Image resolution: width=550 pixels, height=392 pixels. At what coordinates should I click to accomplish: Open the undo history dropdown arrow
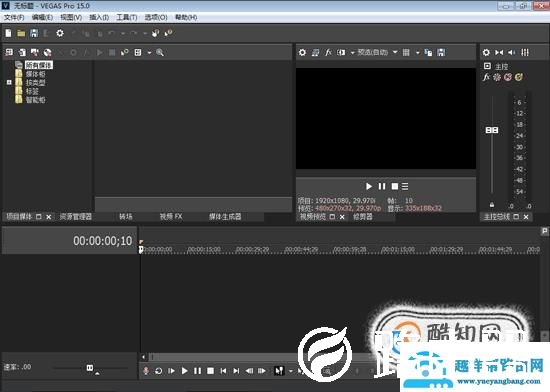pos(123,33)
